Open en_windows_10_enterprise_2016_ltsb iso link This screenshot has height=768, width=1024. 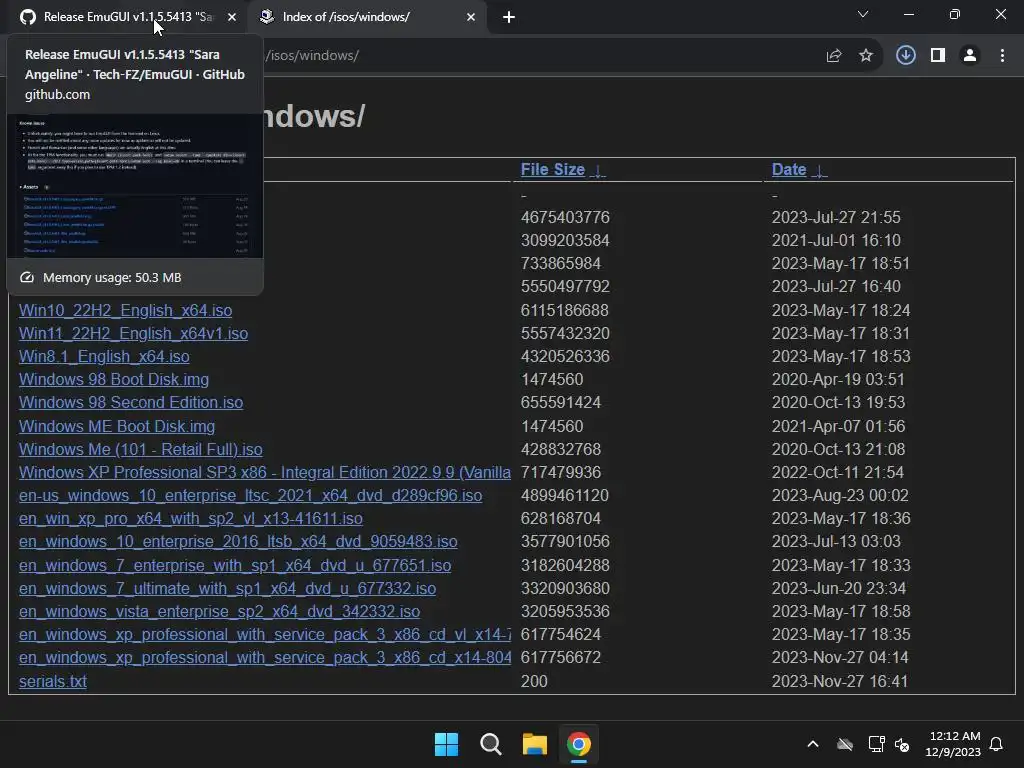click(238, 541)
